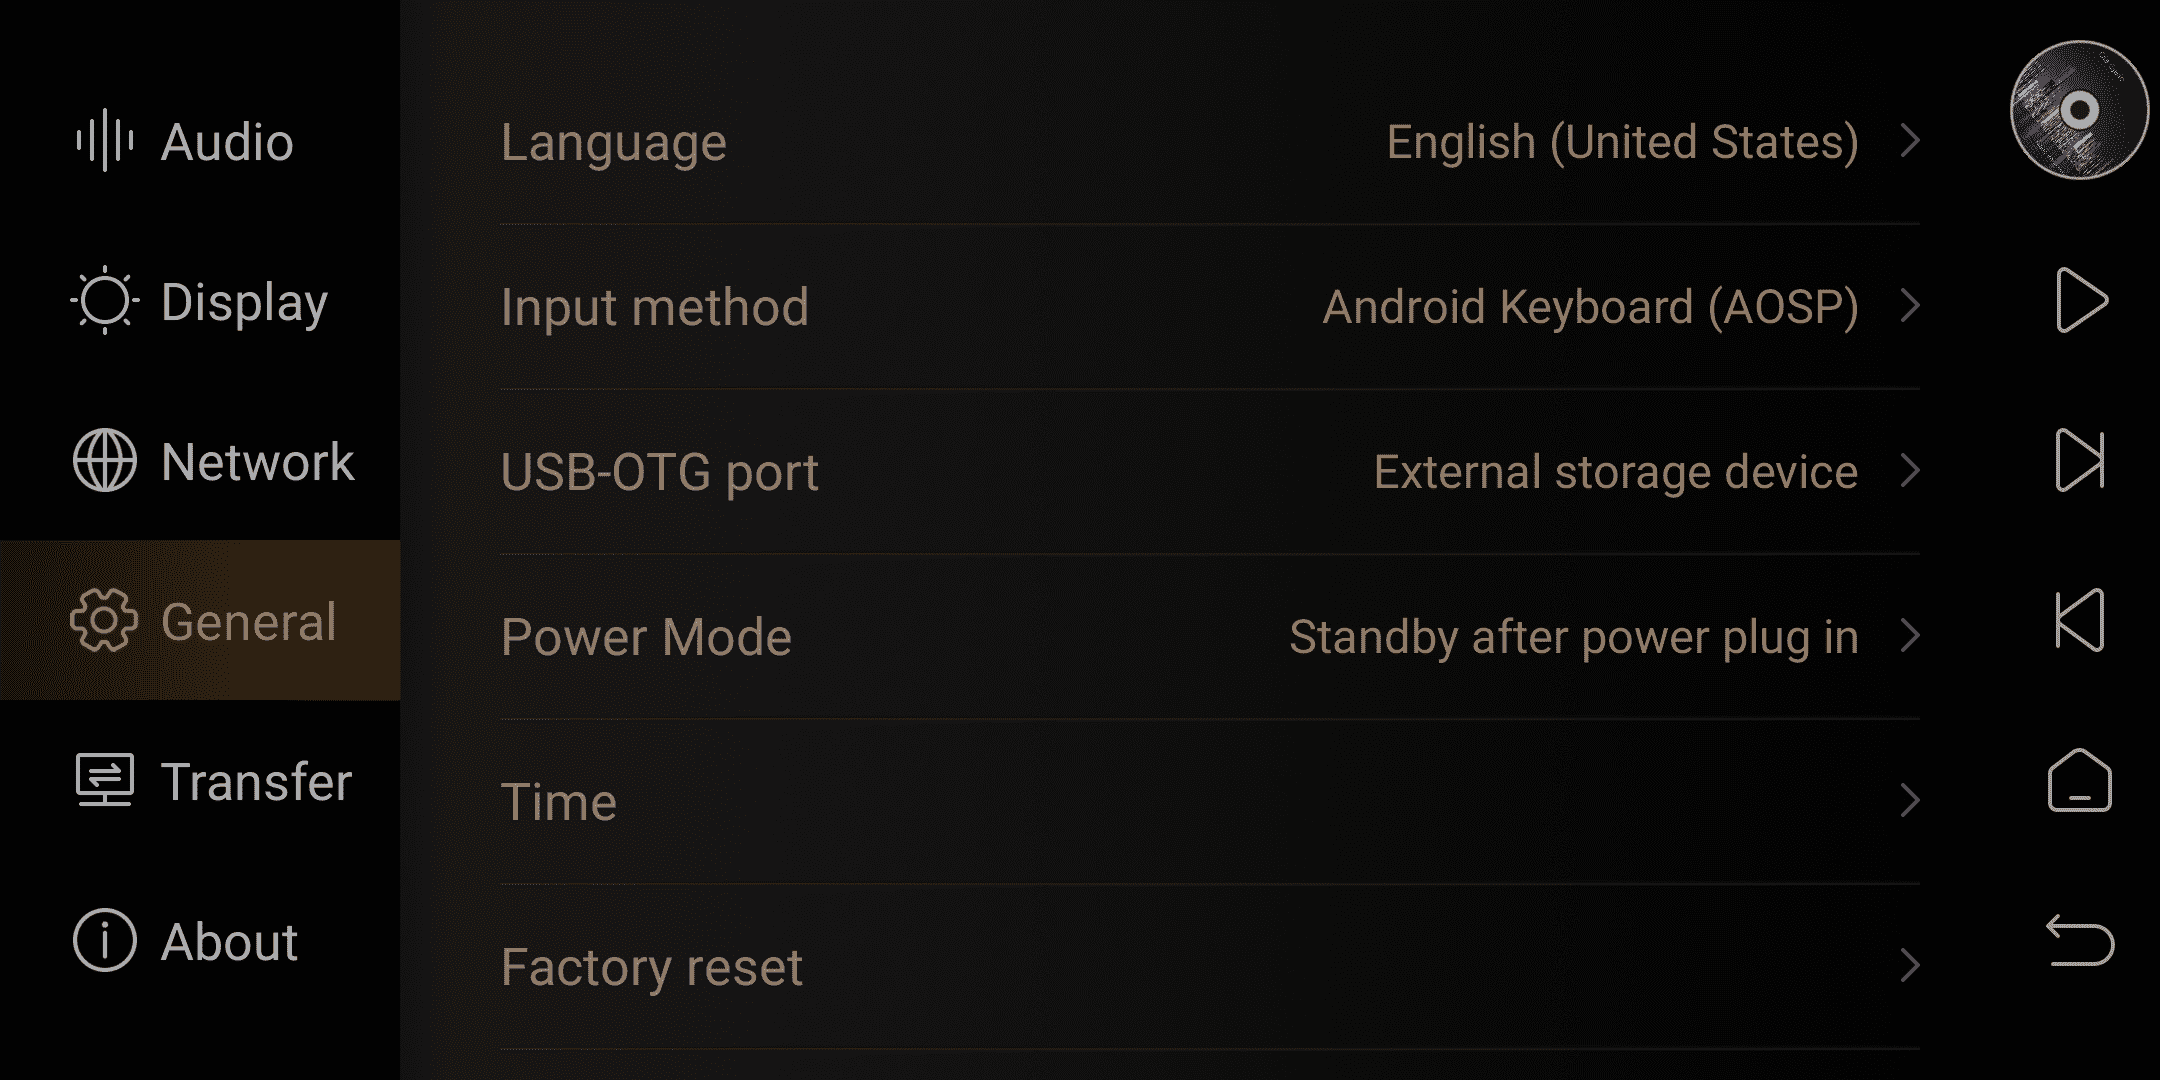Click the Transfer monitor icon
Screen dimensions: 2160x1080
105,780
